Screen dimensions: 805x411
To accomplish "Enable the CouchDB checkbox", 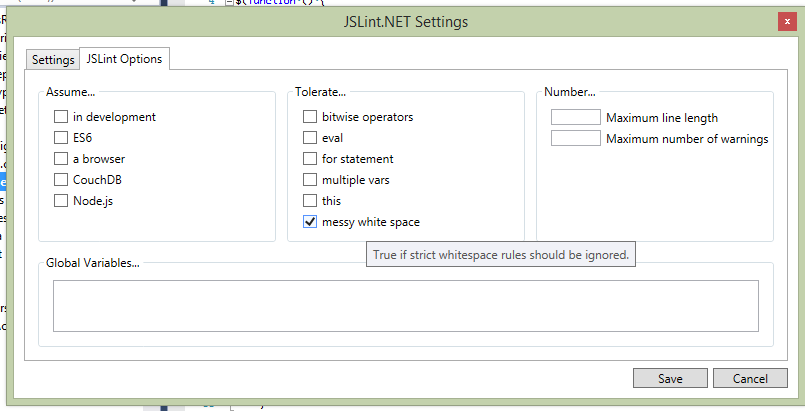I will (x=61, y=180).
